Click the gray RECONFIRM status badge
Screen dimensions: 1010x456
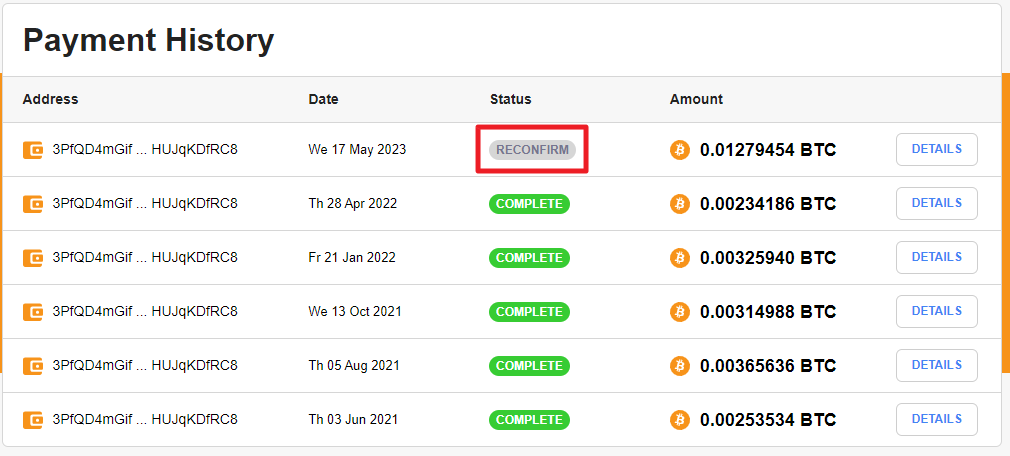(532, 150)
